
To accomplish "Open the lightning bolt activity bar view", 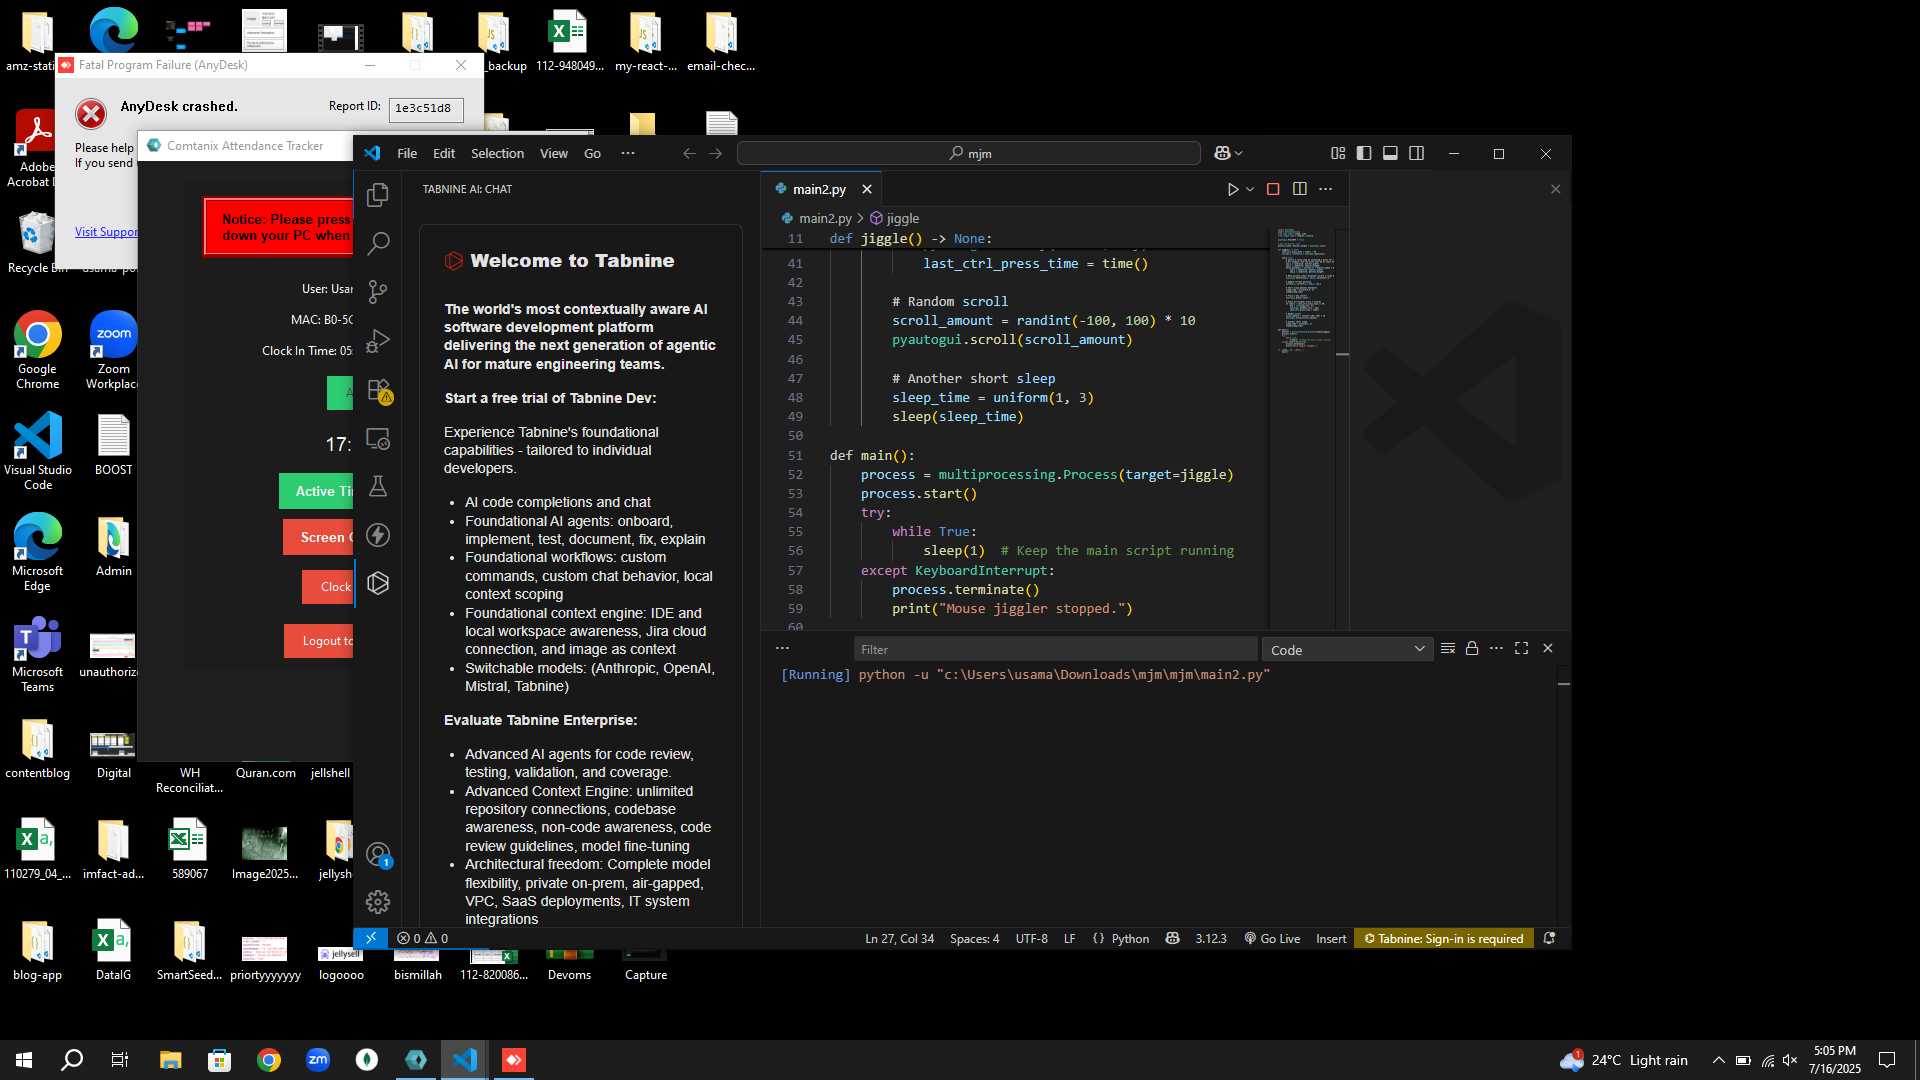I will click(x=378, y=535).
